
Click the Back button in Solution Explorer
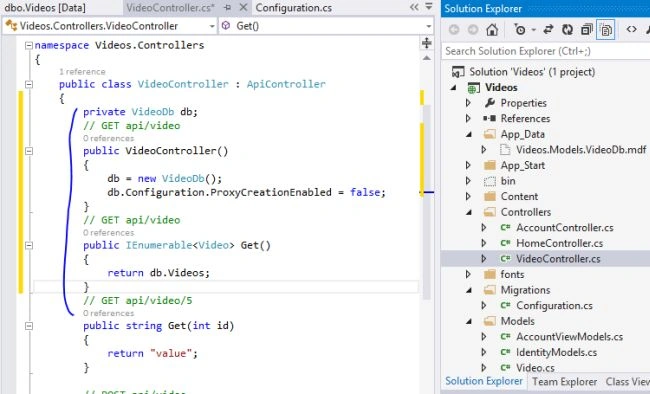point(454,30)
